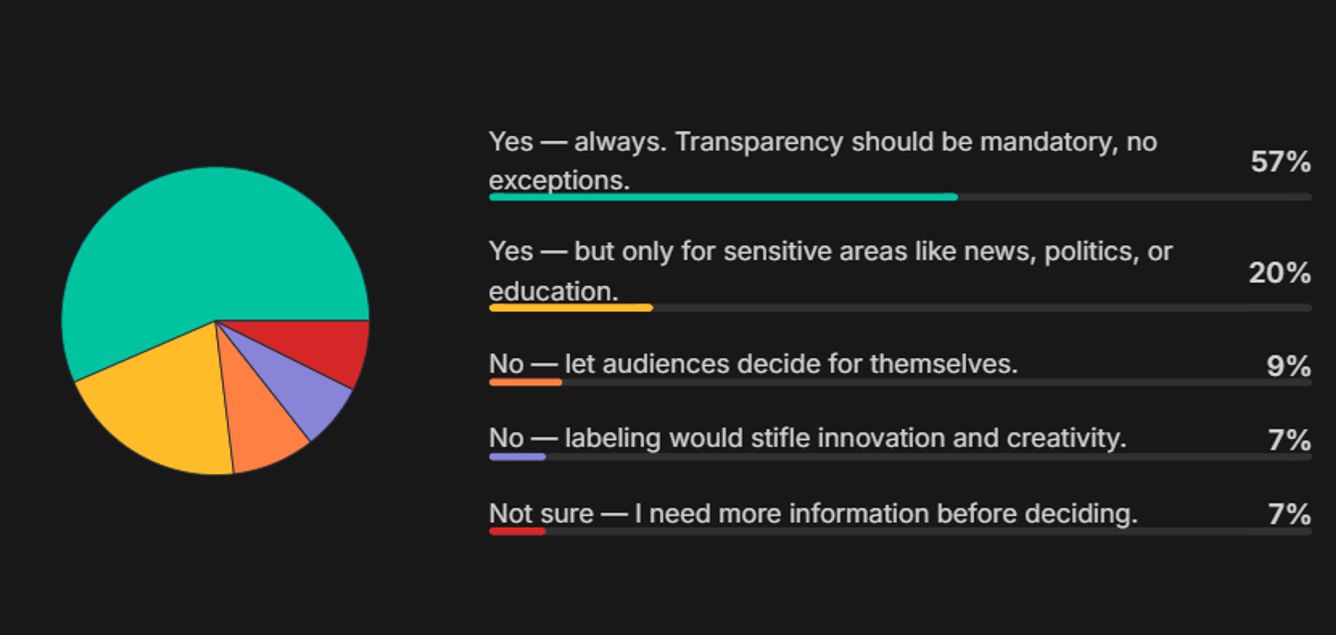Select "Yes — but only for sensitive areas" option

coord(830,271)
